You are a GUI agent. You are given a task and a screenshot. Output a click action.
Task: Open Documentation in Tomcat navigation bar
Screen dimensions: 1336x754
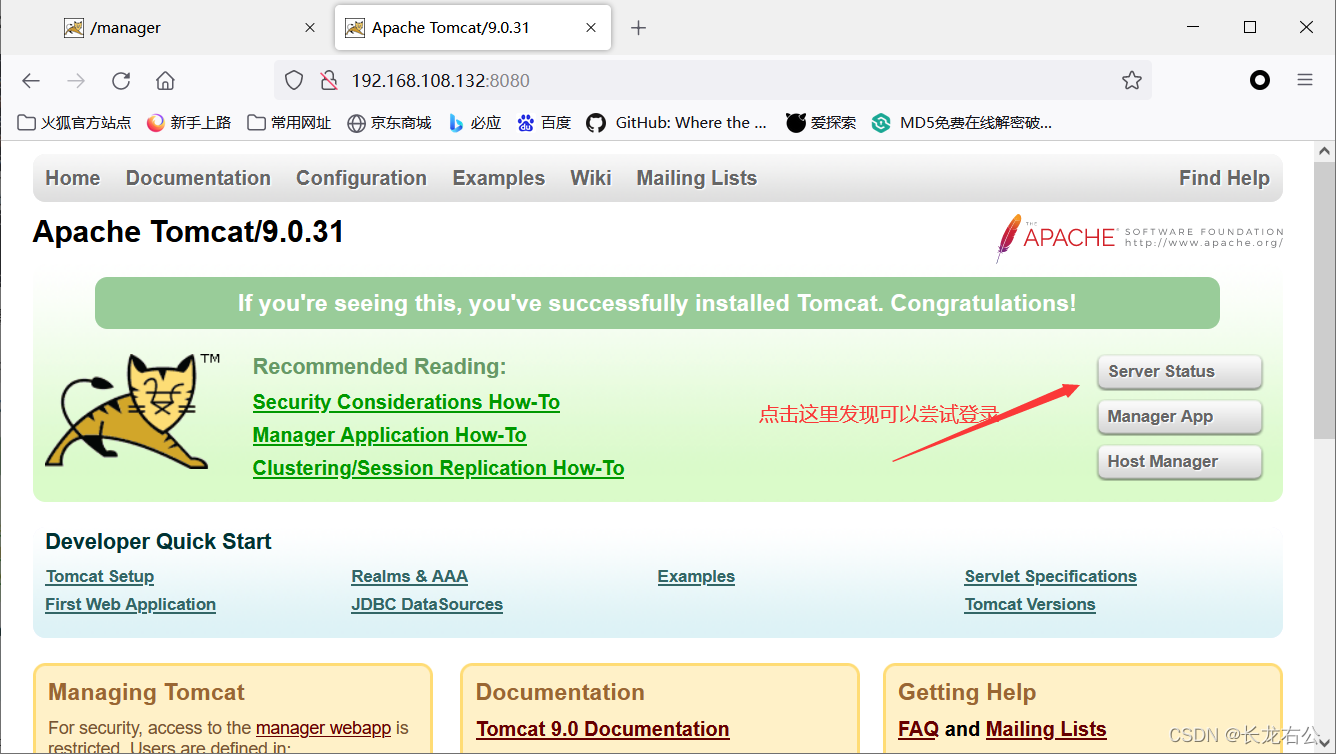(x=198, y=178)
